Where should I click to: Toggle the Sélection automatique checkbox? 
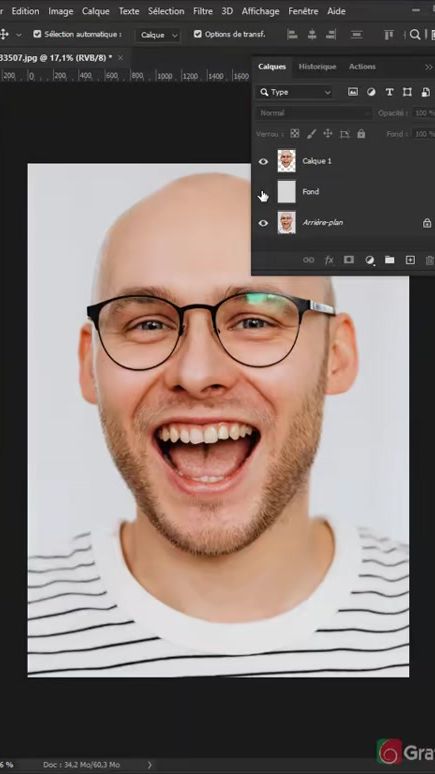click(37, 34)
